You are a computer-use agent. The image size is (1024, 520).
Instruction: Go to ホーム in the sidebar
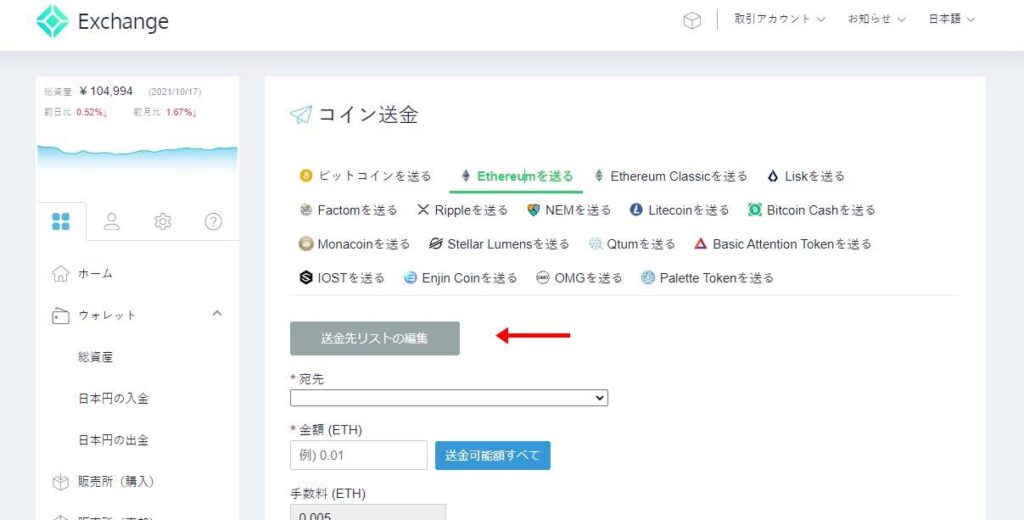pyautogui.click(x=95, y=273)
